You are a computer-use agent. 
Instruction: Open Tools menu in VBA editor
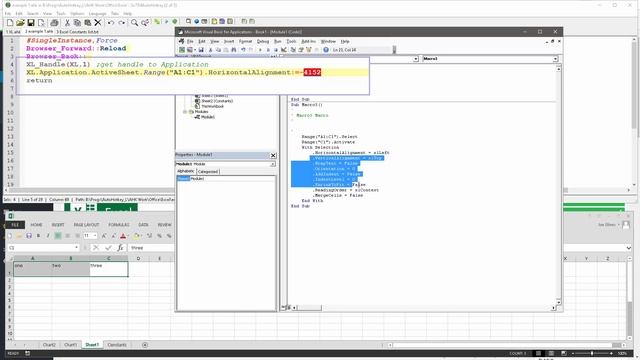[291, 42]
